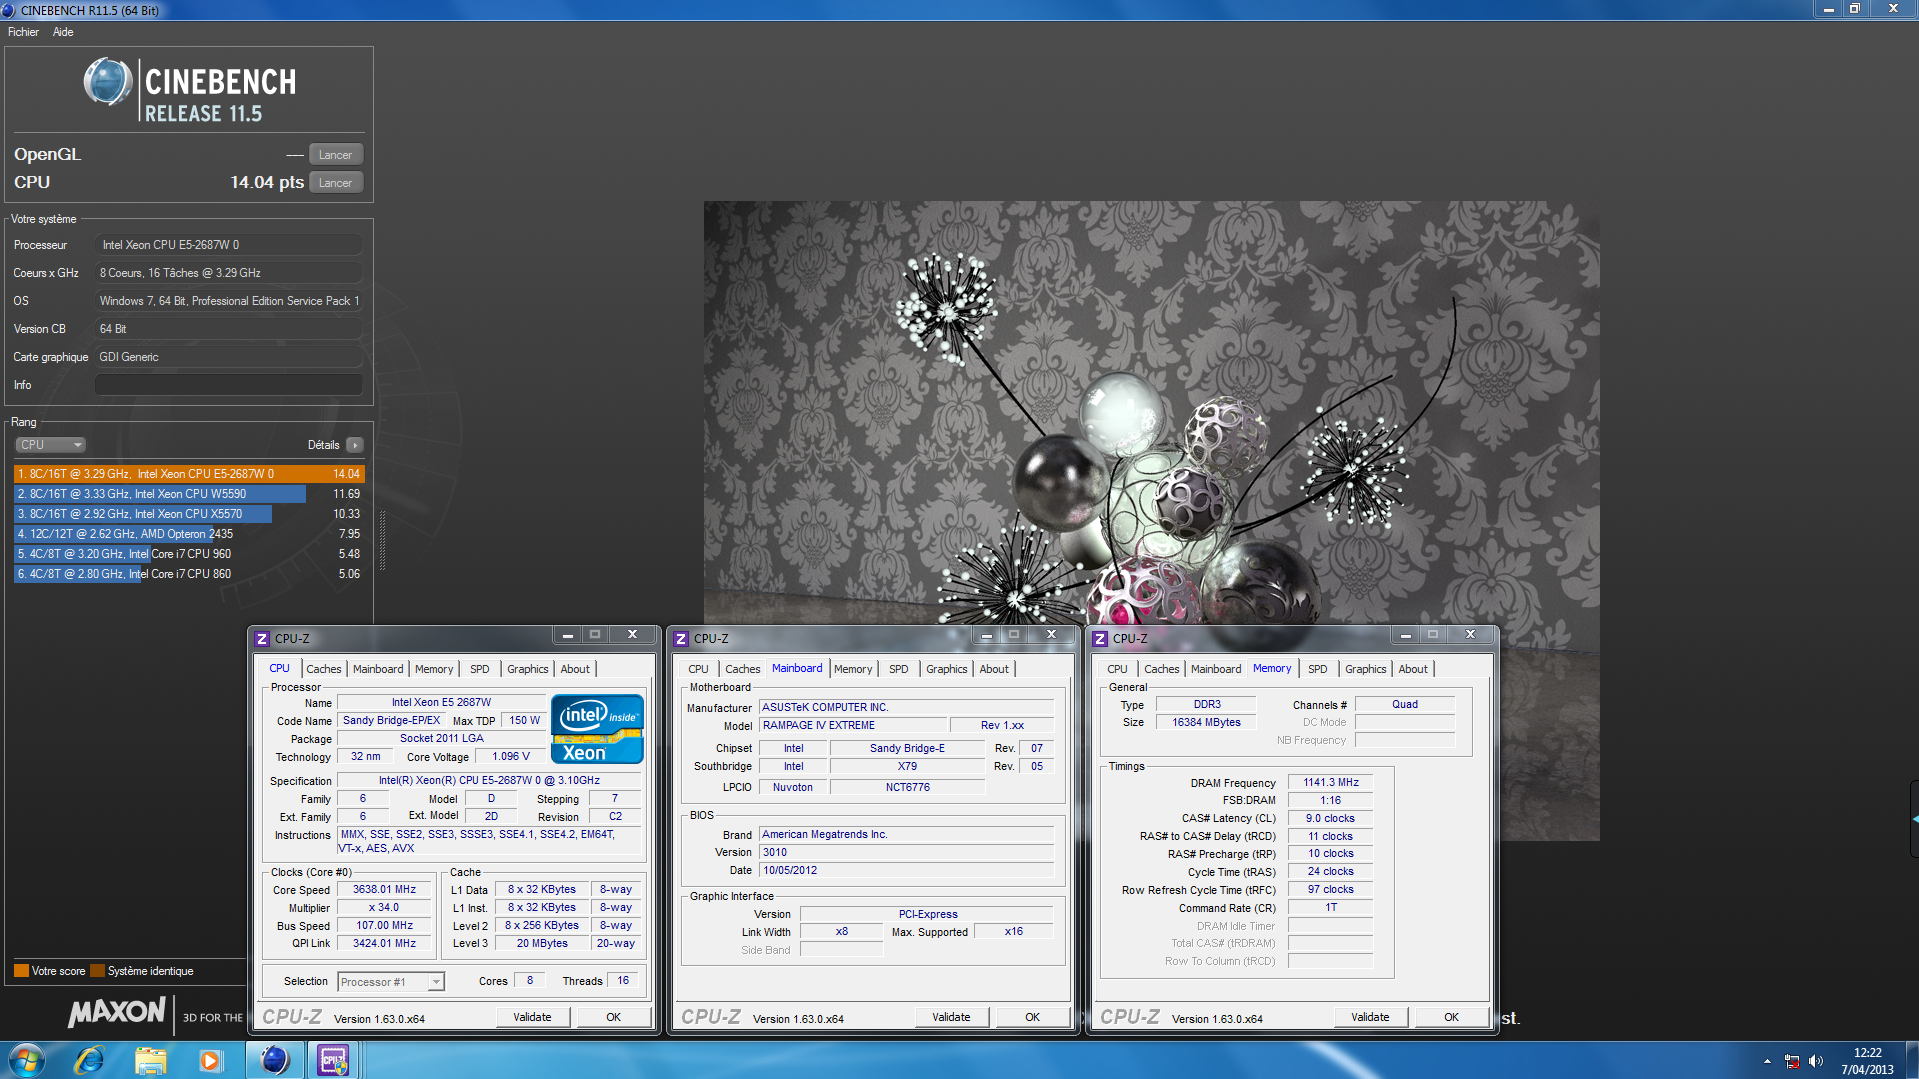
Task: Click the Système identique color swatch
Action: click(x=97, y=971)
